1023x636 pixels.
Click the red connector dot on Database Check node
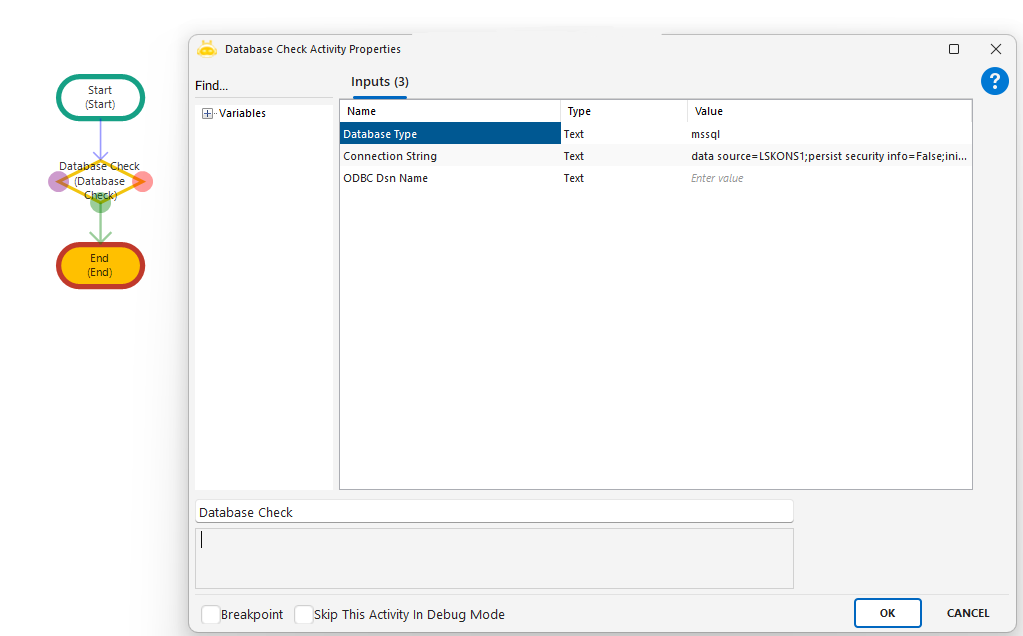coord(143,181)
